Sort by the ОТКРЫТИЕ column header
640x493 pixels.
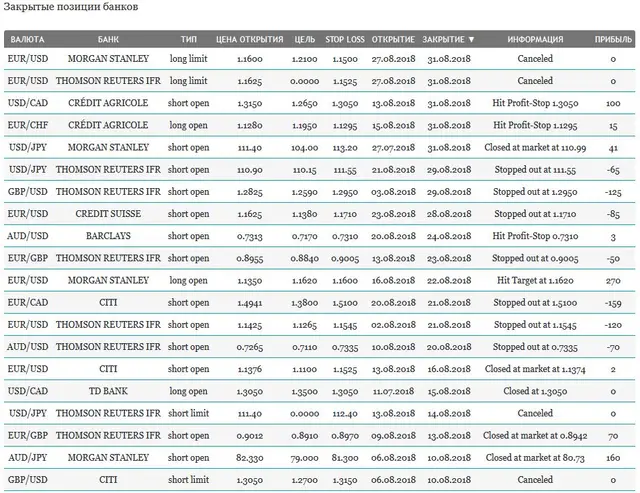coord(393,40)
